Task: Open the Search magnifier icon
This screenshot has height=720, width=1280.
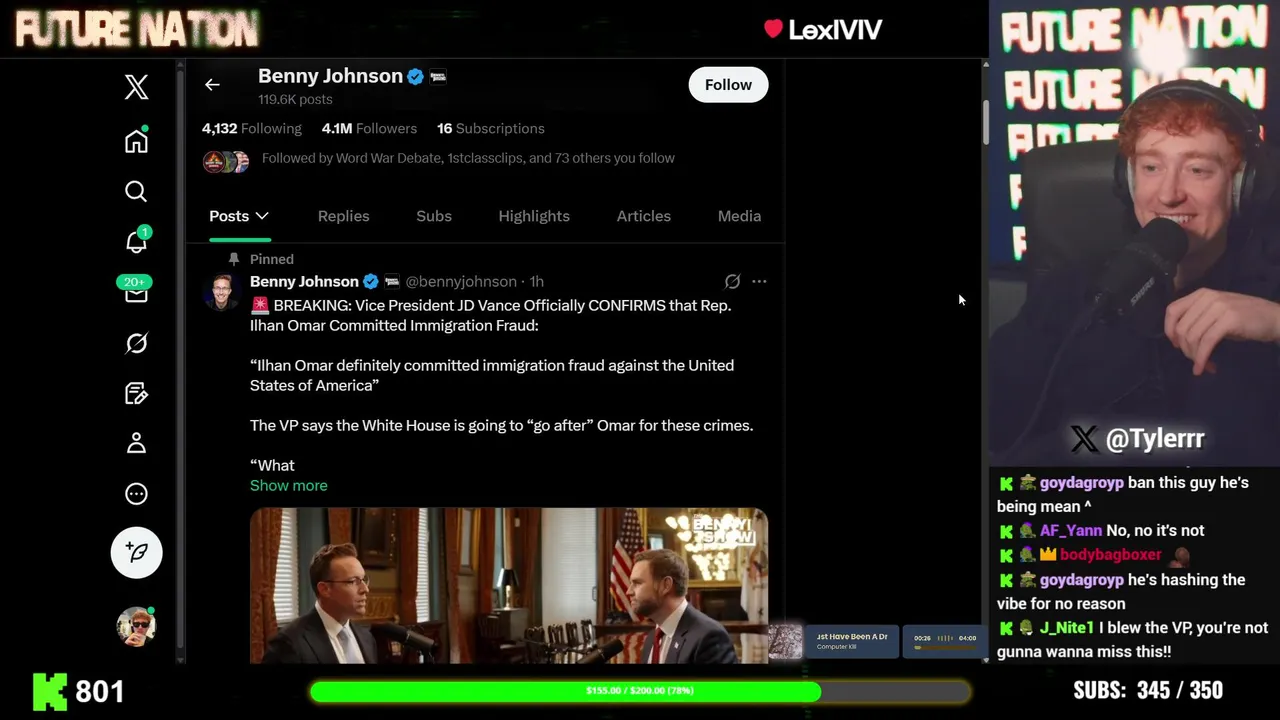Action: pyautogui.click(x=136, y=191)
